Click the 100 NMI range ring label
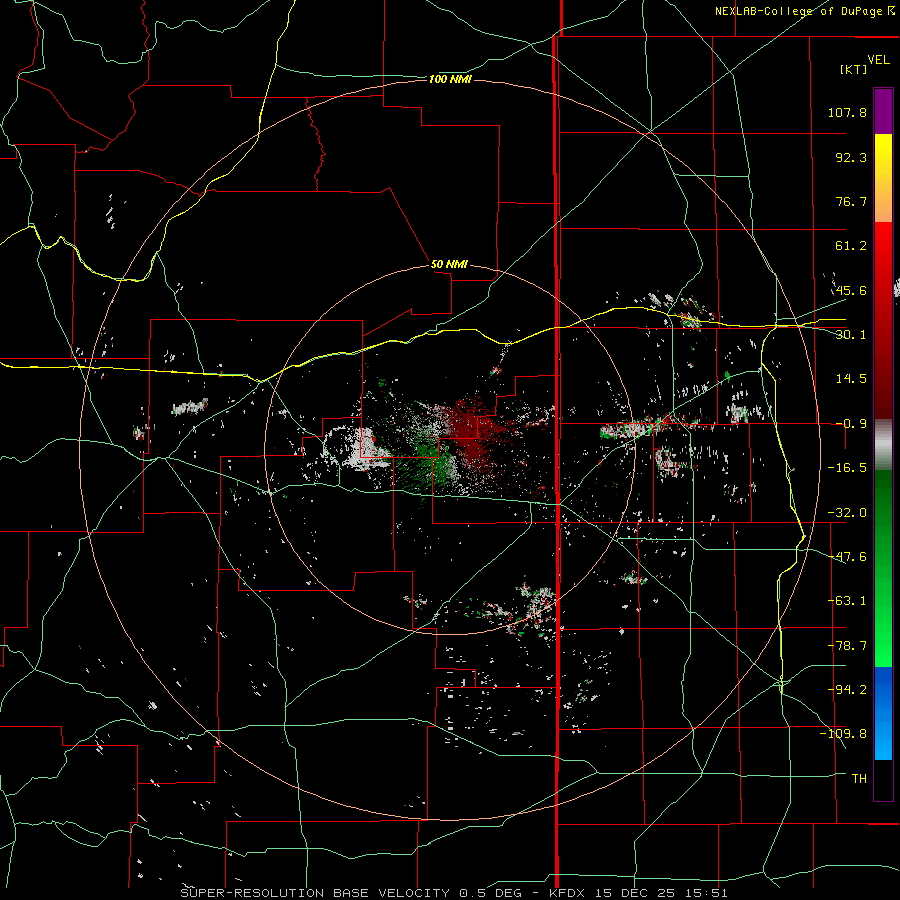 pyautogui.click(x=450, y=79)
